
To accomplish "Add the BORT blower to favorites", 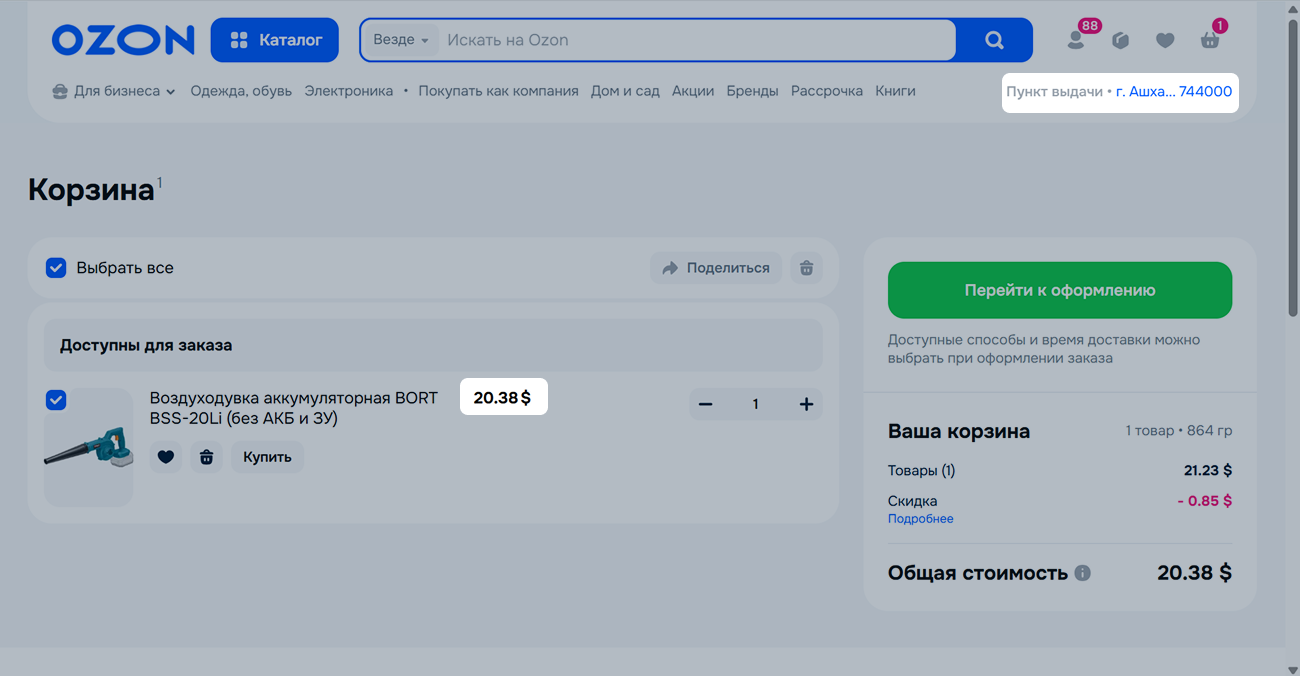I will (x=166, y=457).
